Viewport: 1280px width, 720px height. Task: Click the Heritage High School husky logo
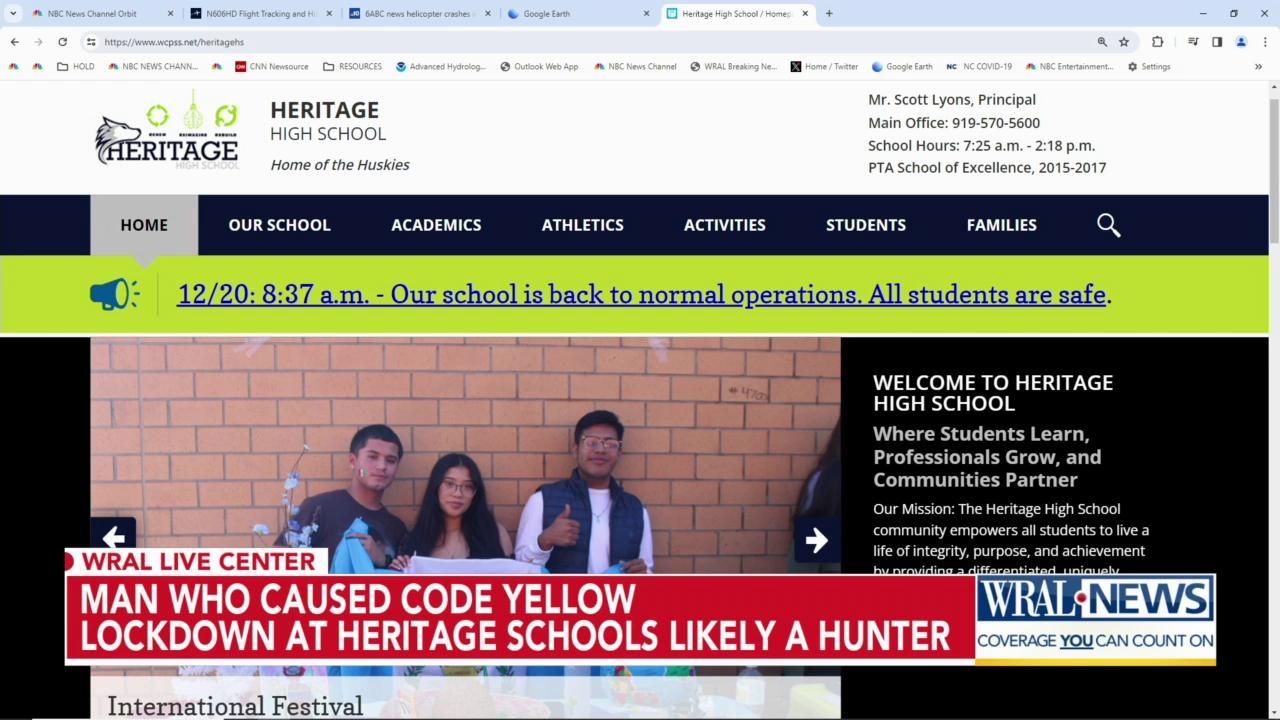tap(167, 132)
